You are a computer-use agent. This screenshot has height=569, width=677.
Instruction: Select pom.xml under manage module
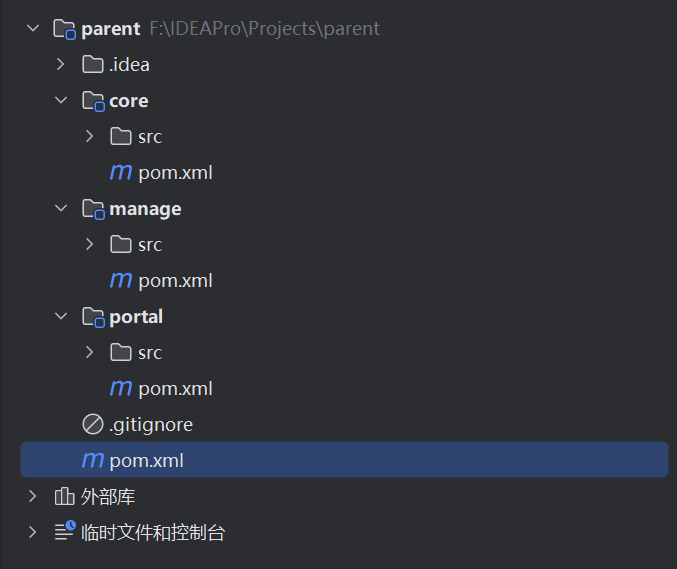tap(161, 281)
